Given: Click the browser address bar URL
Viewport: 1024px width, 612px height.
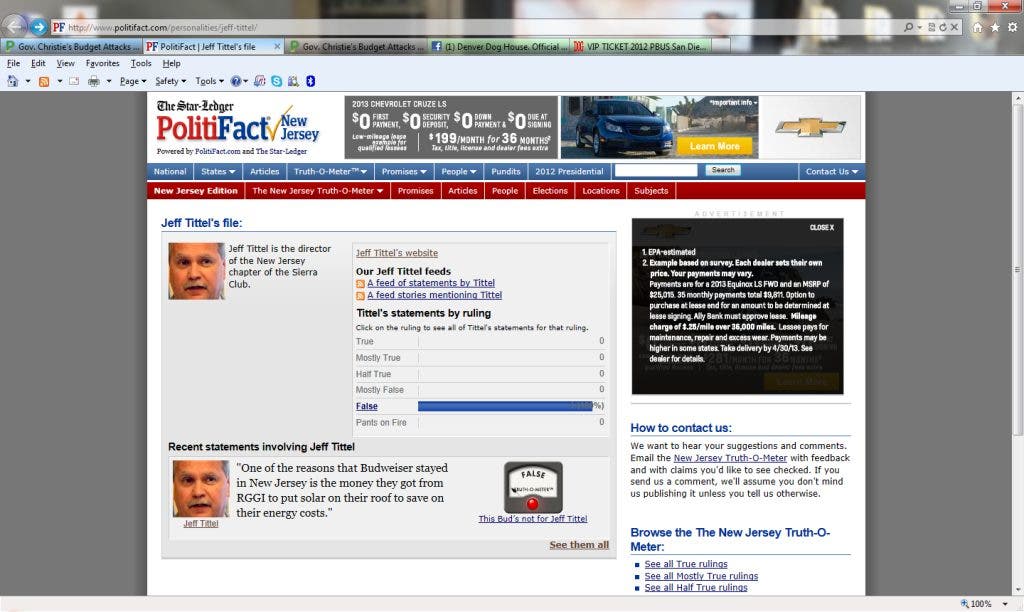Looking at the screenshot, I should pyautogui.click(x=163, y=27).
